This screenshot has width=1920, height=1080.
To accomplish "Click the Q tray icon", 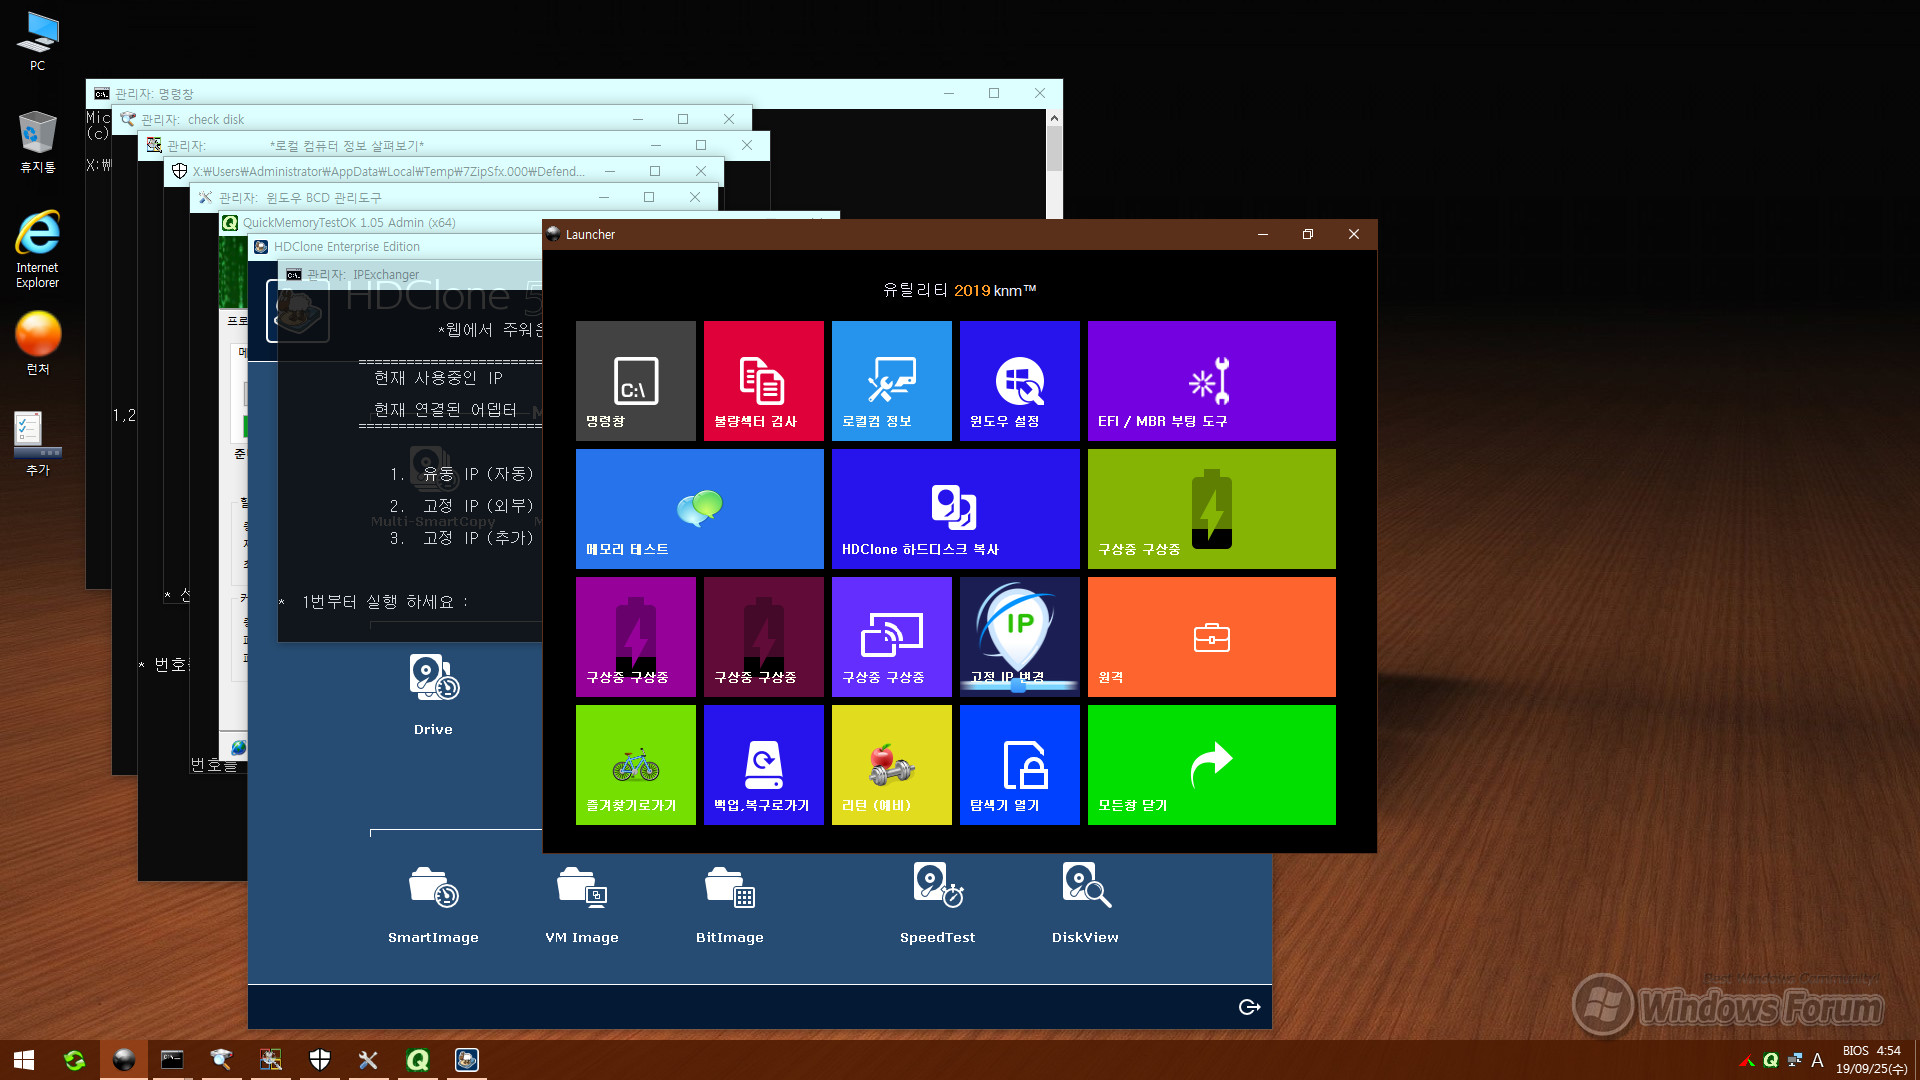I will tap(1770, 1060).
